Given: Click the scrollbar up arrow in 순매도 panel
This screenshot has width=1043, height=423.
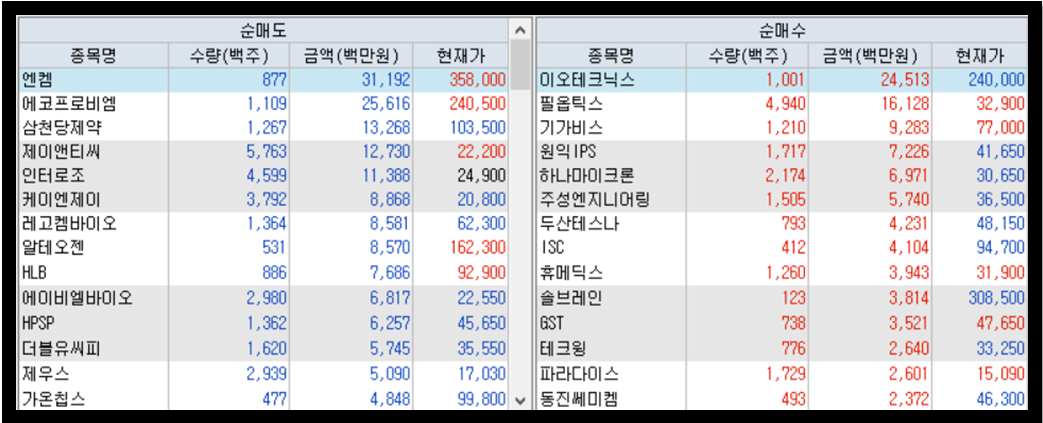Looking at the screenshot, I should click(x=520, y=31).
